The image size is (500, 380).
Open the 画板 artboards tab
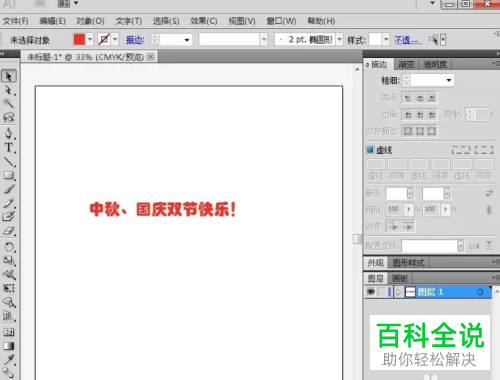(400, 278)
